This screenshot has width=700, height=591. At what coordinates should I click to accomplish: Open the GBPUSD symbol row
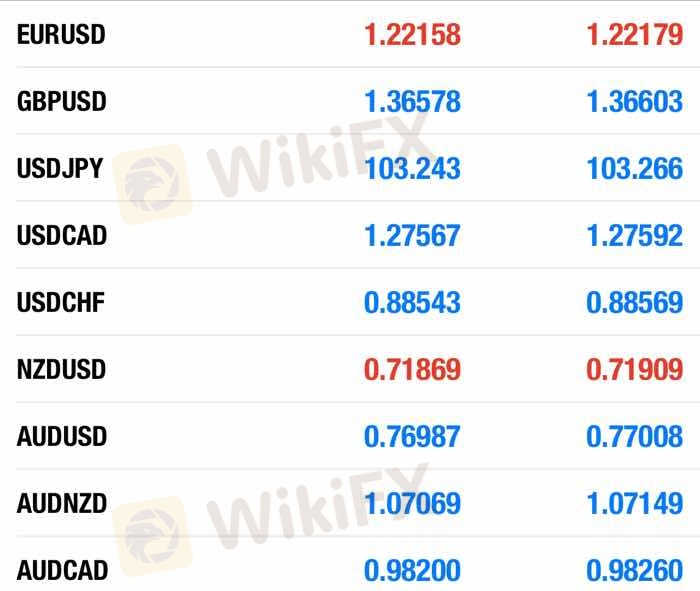(350, 101)
